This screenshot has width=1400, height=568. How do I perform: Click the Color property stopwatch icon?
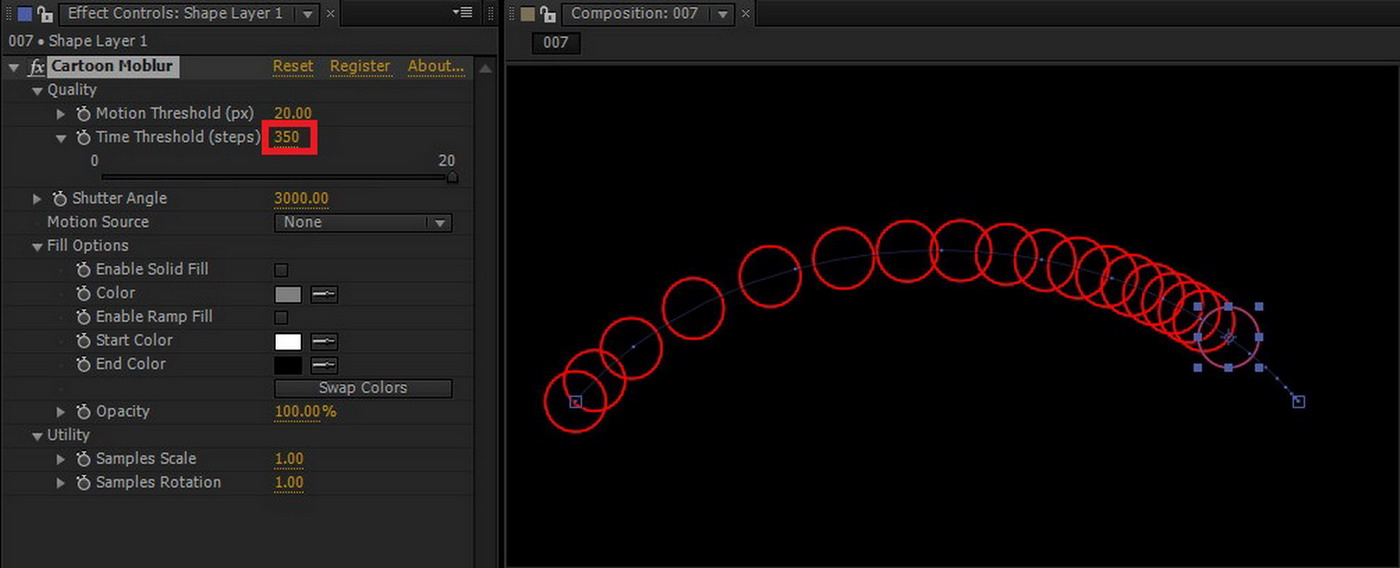point(83,293)
